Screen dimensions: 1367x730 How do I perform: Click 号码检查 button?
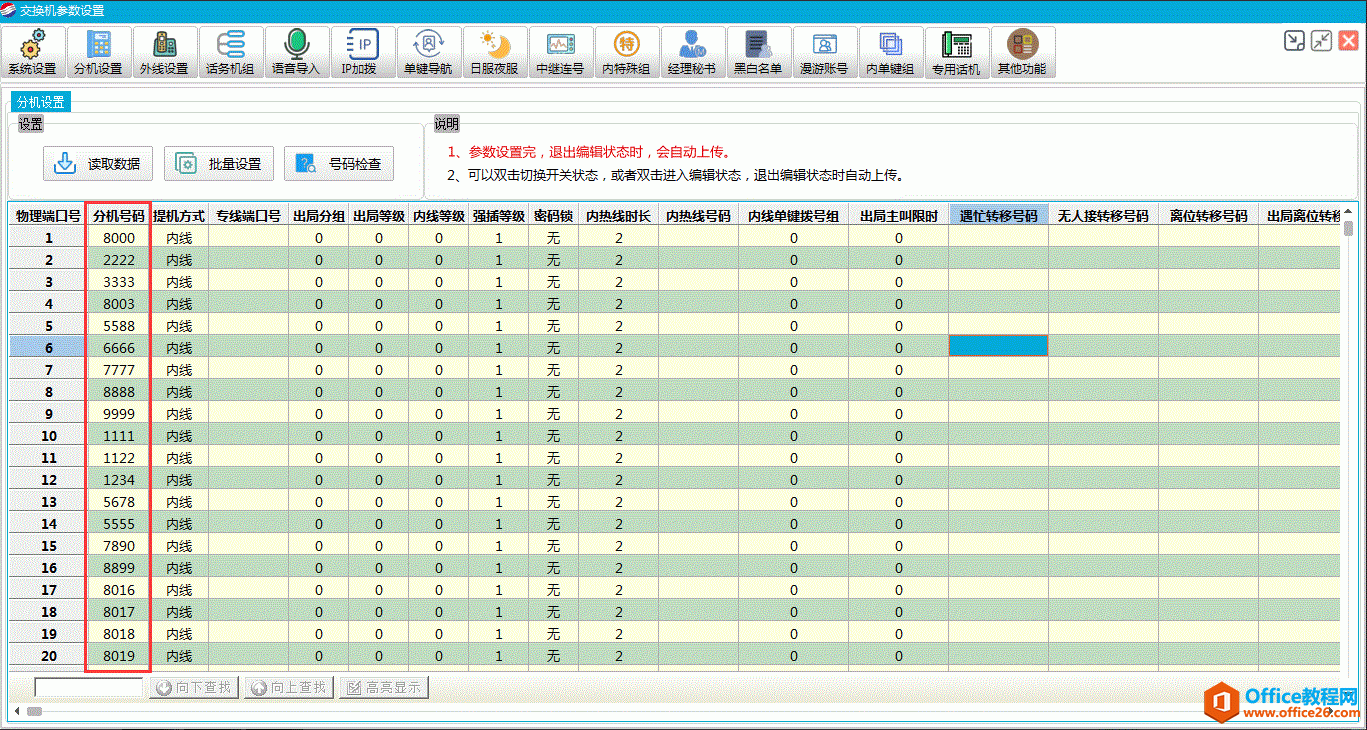[x=339, y=164]
